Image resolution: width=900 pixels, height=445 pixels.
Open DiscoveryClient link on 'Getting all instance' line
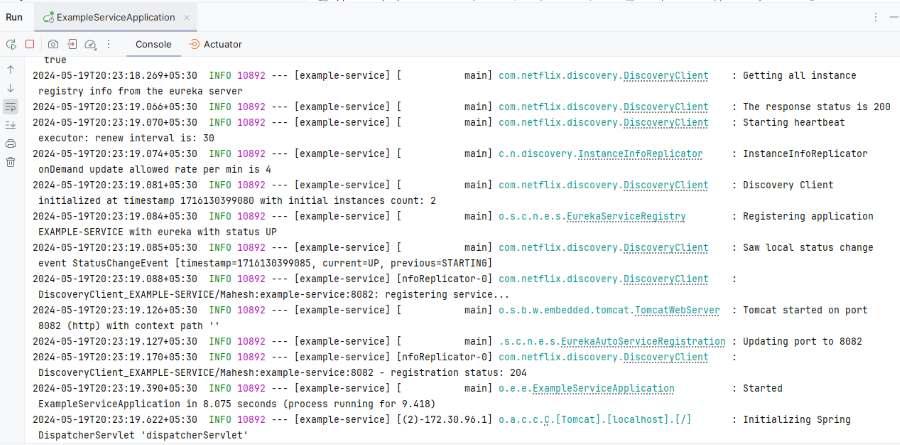666,75
